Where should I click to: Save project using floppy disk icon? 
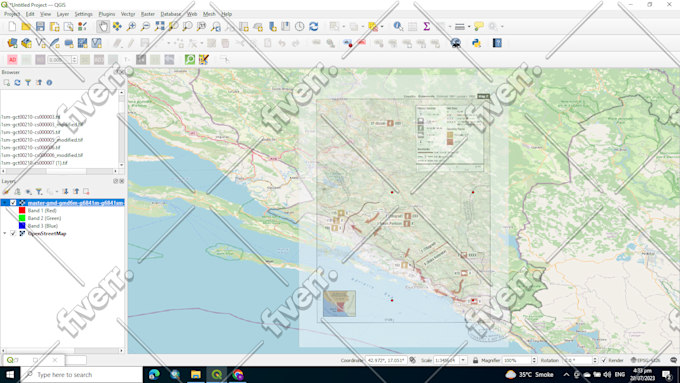pyautogui.click(x=40, y=26)
